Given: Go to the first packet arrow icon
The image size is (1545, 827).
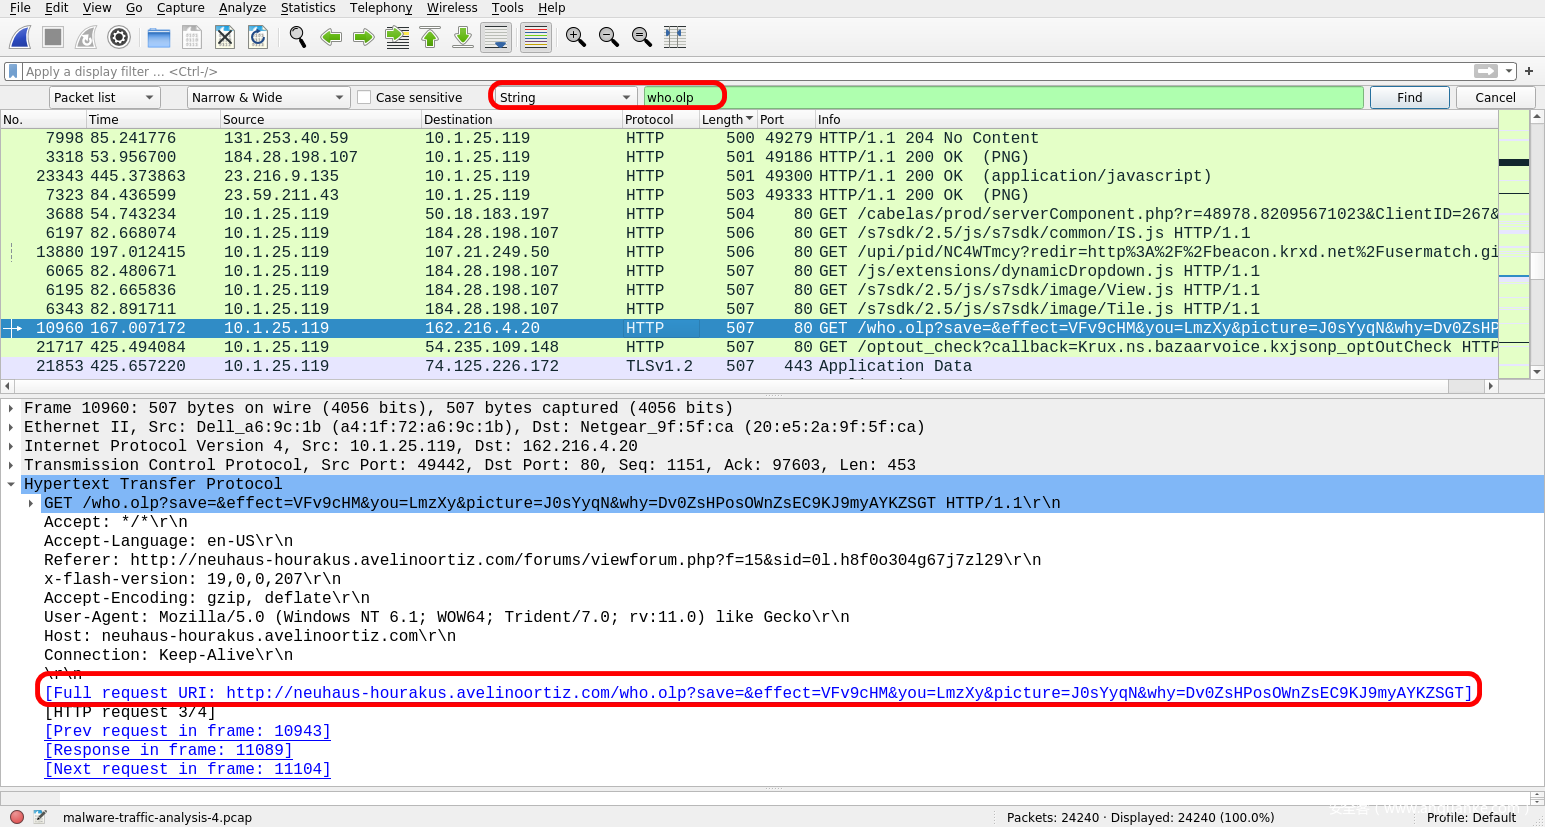Looking at the screenshot, I should [430, 38].
